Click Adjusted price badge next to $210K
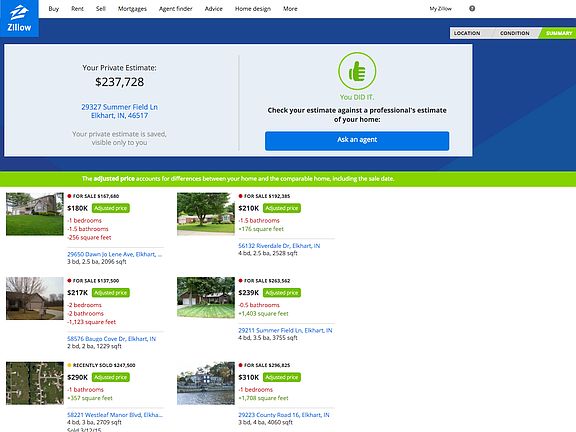Screen dimensions: 576x432 (282, 208)
